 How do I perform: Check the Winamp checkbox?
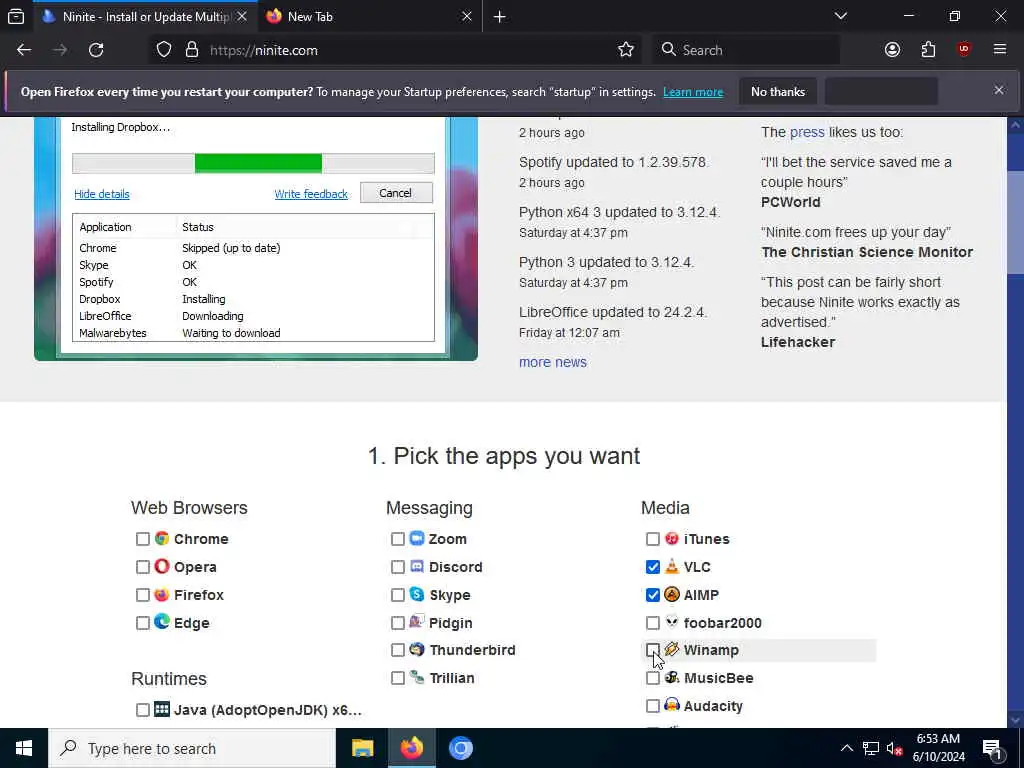pos(652,650)
